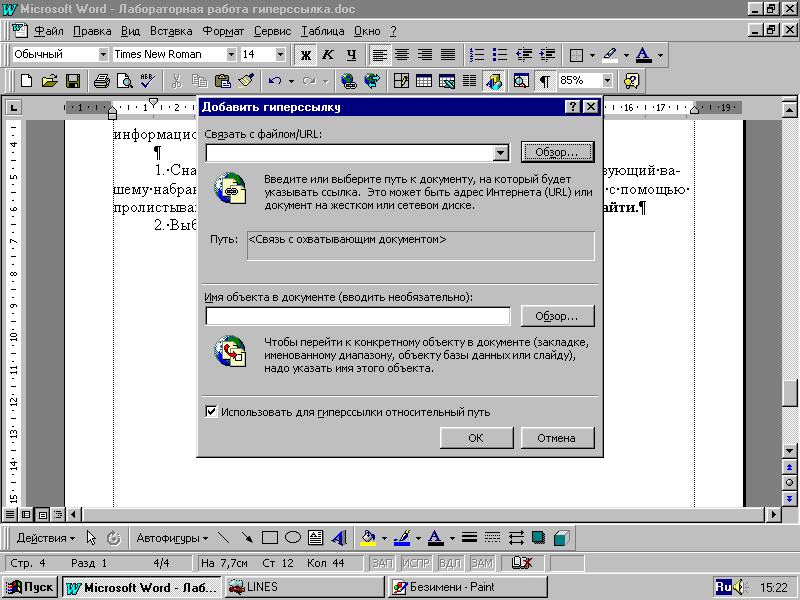Cancel the dialog with Отмена
The image size is (800, 600).
tap(557, 438)
